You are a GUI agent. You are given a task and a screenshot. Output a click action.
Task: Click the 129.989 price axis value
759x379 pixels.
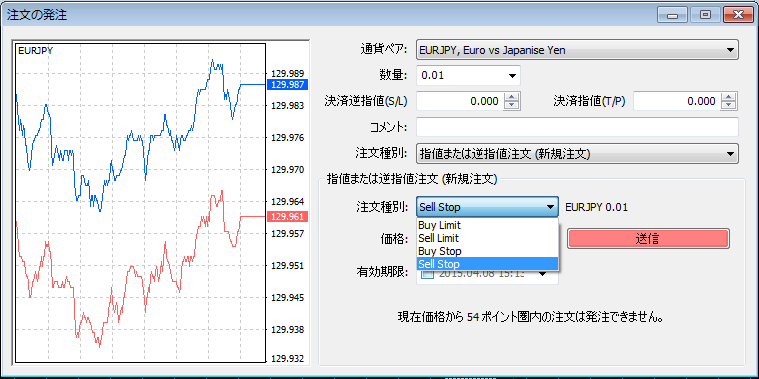click(x=288, y=74)
